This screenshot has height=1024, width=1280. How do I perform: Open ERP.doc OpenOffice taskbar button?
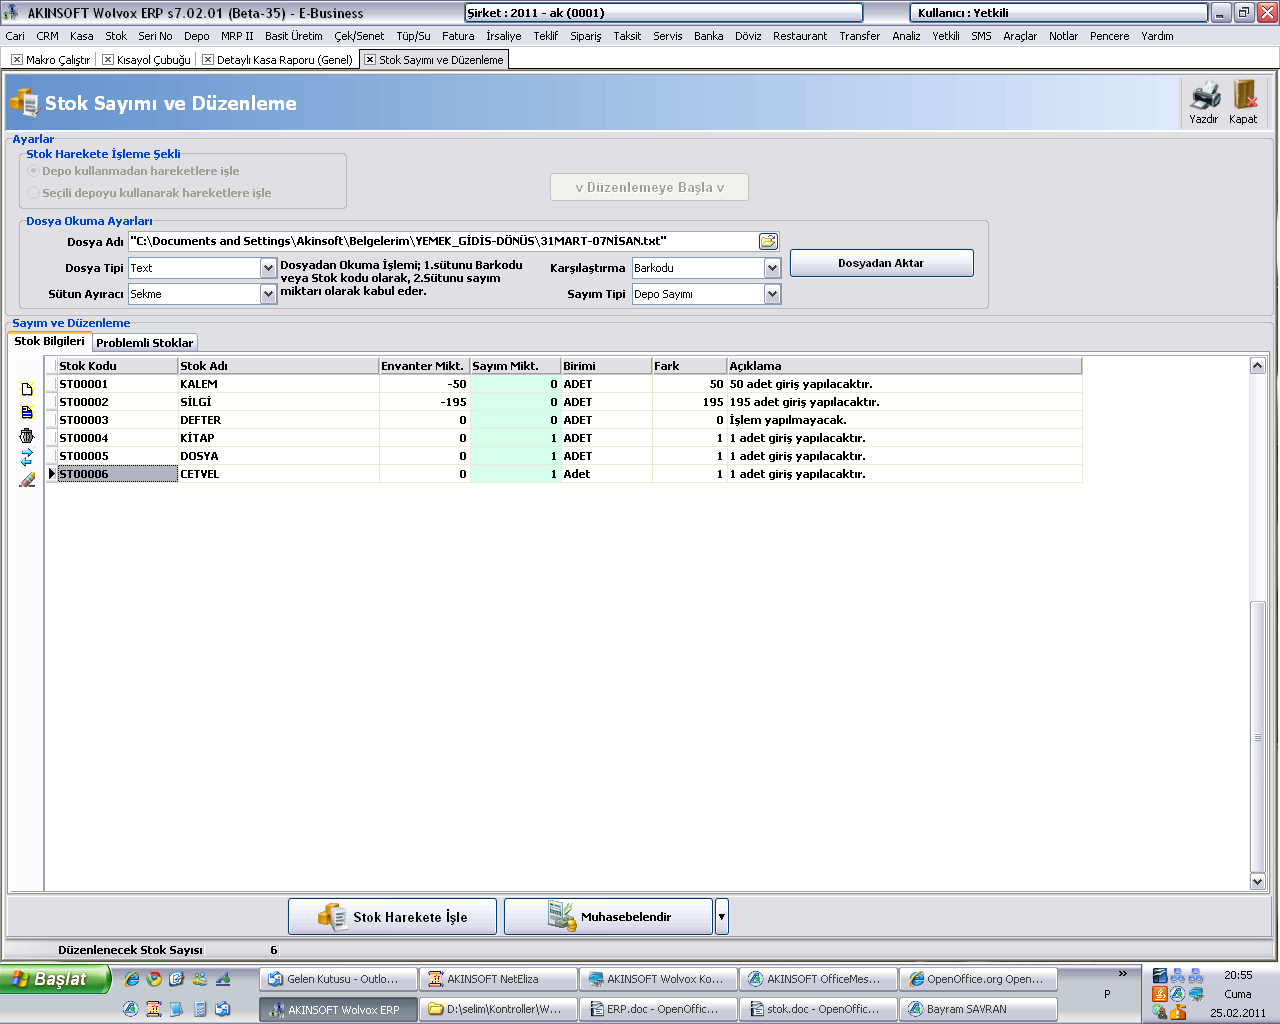(x=658, y=1009)
